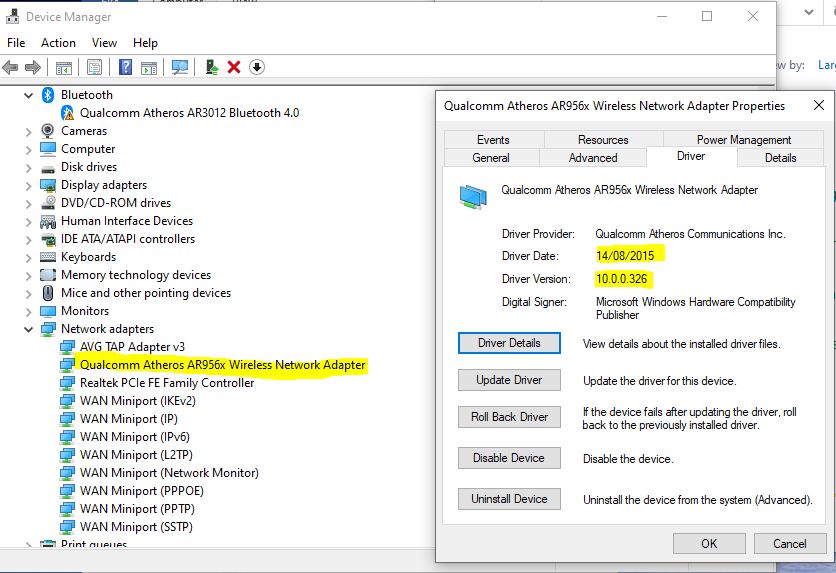Collapse the Network adapters category
This screenshot has height=573, width=836.
click(28, 329)
